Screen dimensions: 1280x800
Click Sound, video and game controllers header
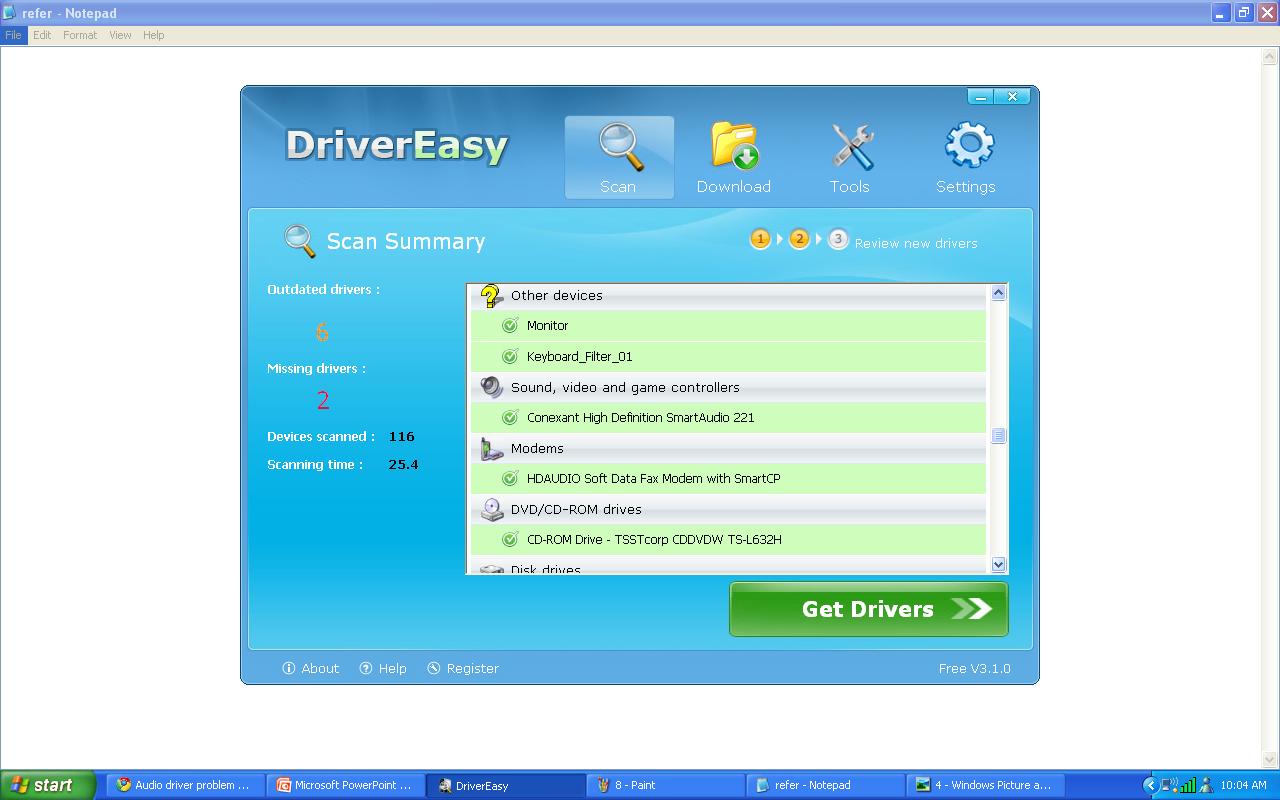coord(729,387)
